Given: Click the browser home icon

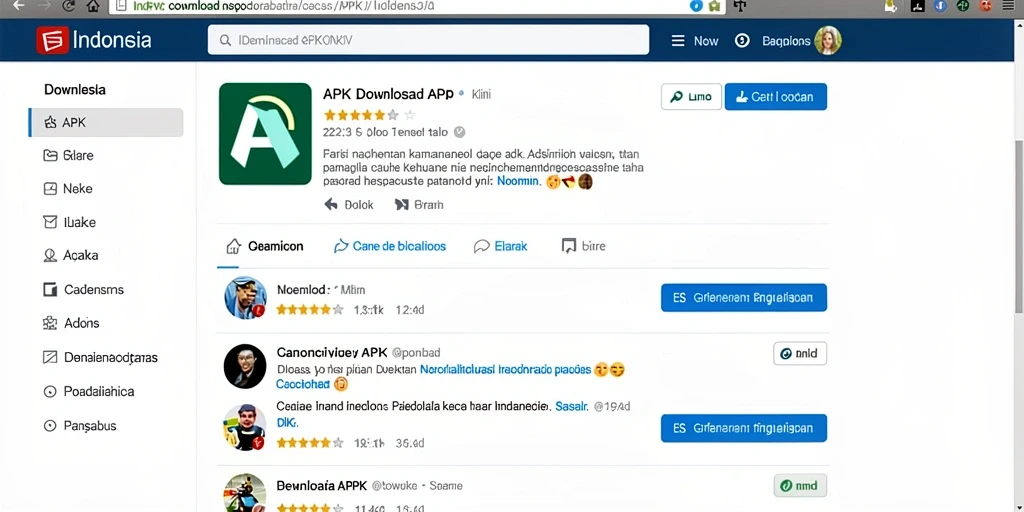Looking at the screenshot, I should tap(93, 7).
